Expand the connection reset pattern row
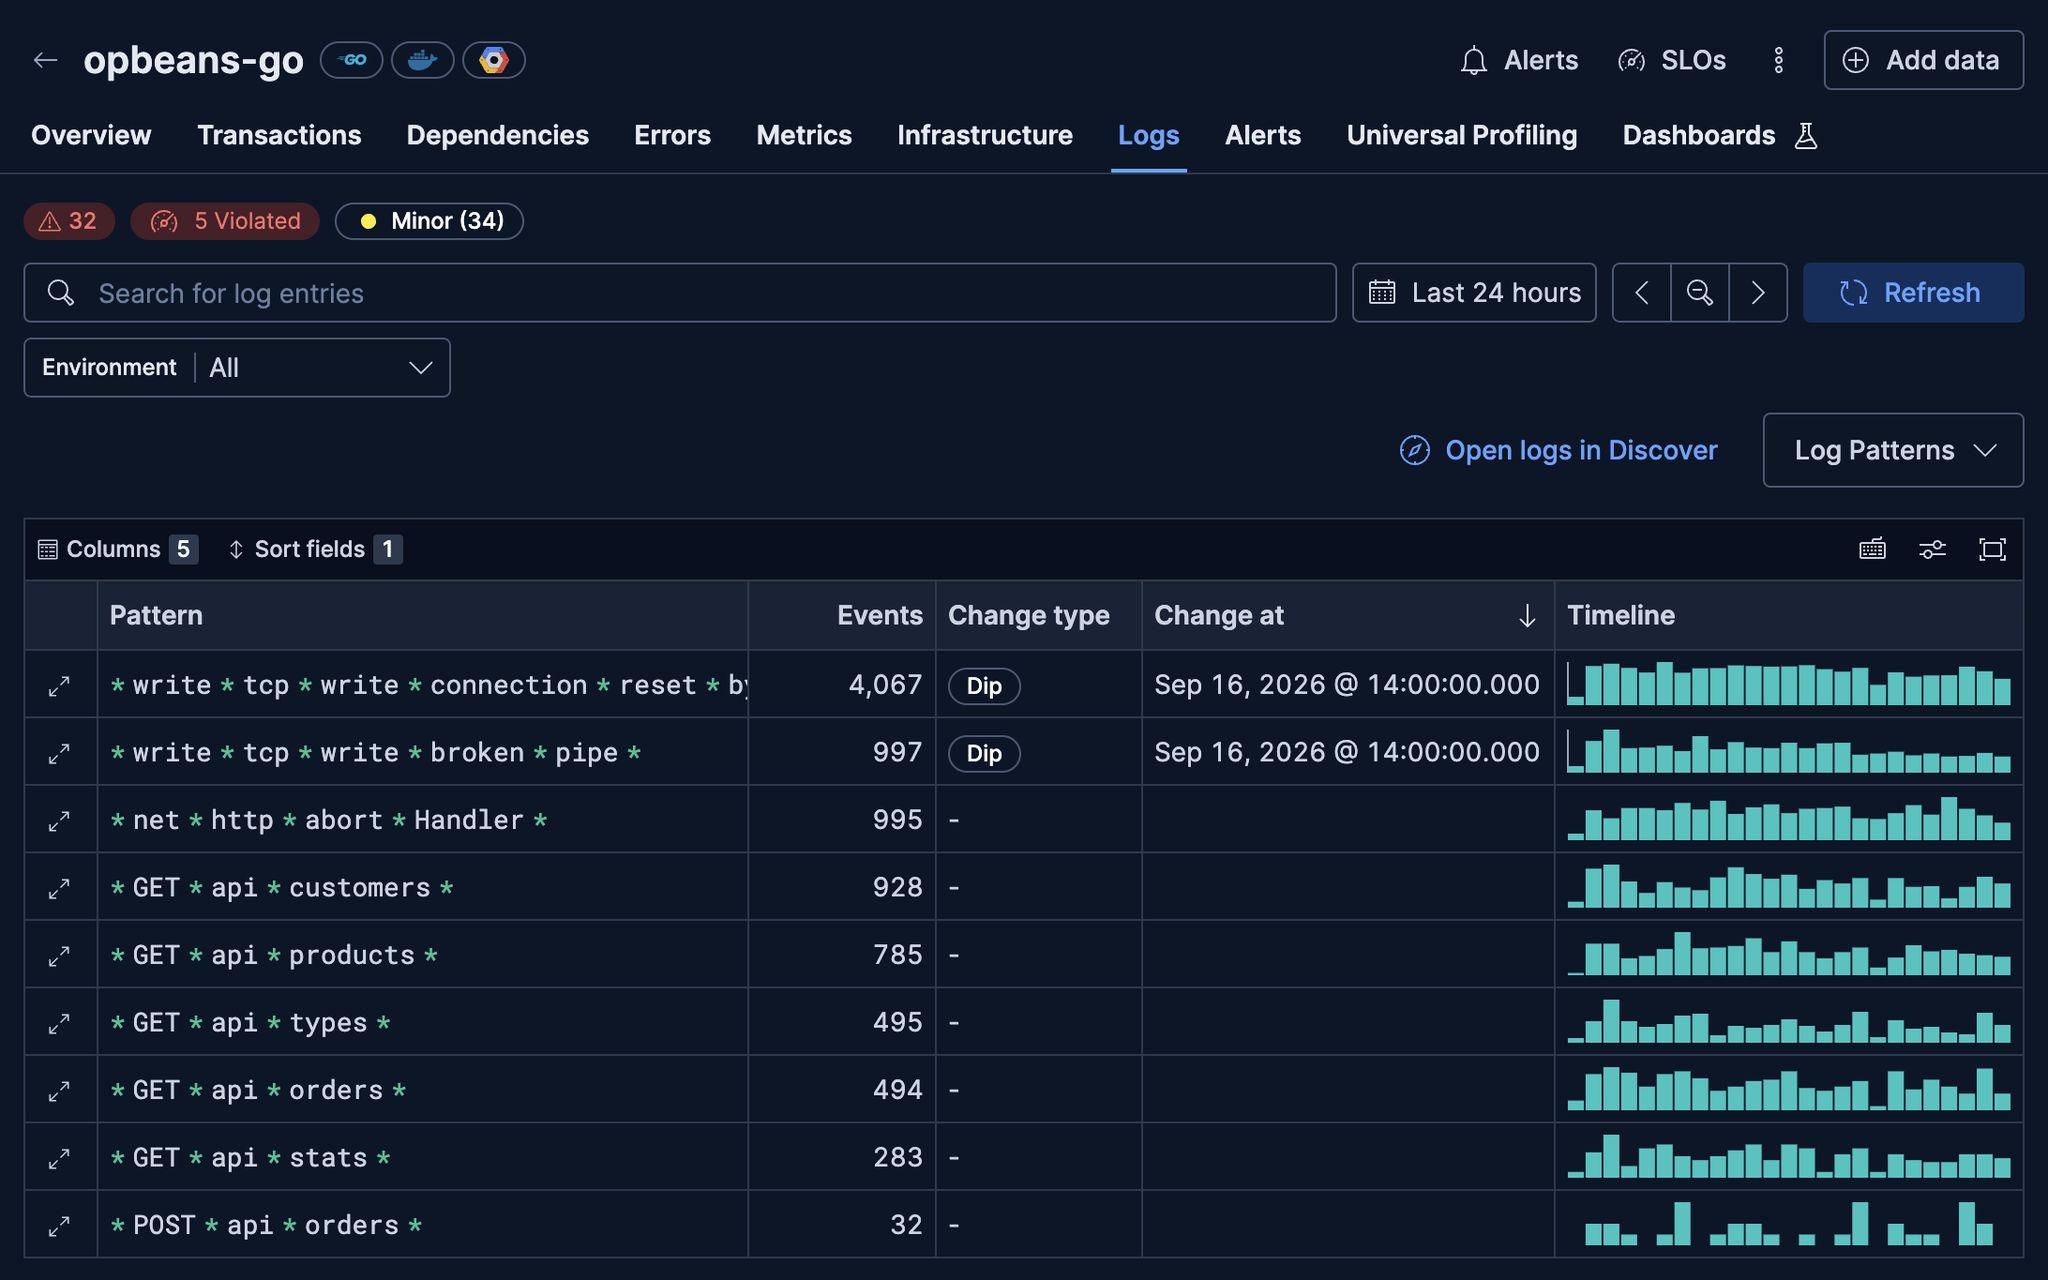The width and height of the screenshot is (2048, 1280). click(x=60, y=686)
